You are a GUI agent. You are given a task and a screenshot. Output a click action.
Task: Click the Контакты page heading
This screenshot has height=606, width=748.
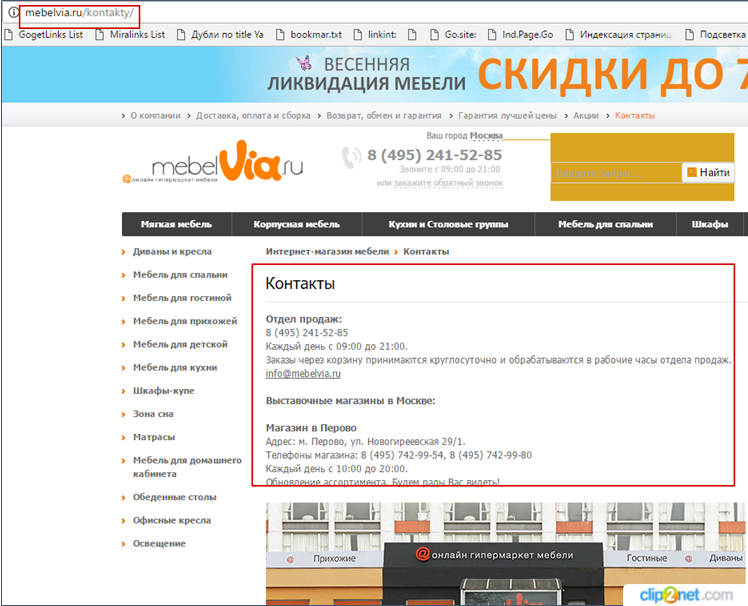click(x=300, y=283)
